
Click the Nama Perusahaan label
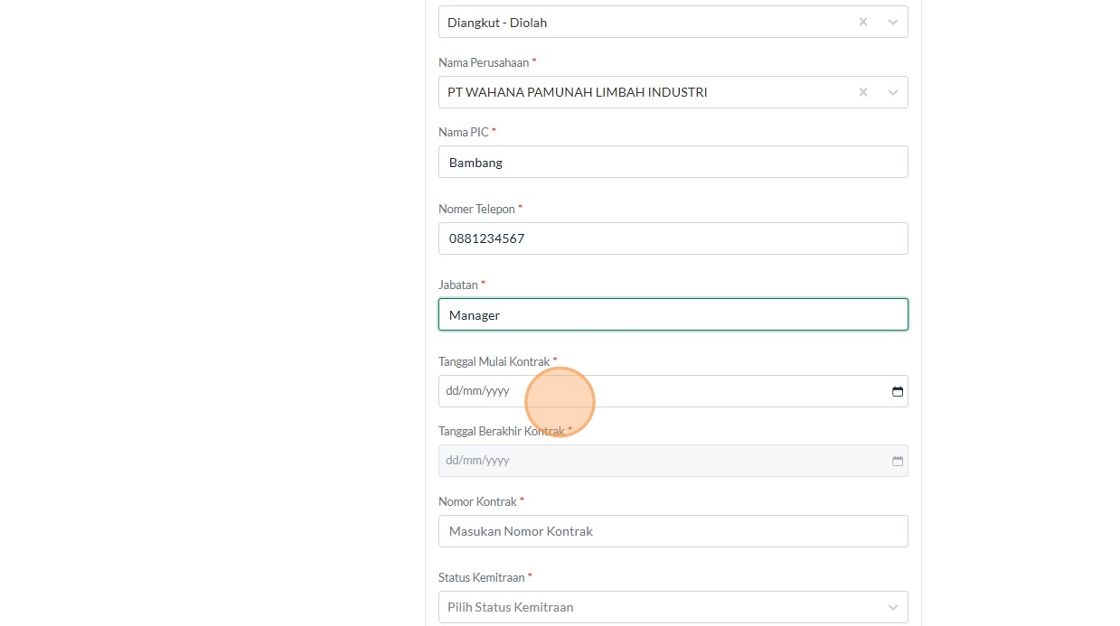click(483, 62)
